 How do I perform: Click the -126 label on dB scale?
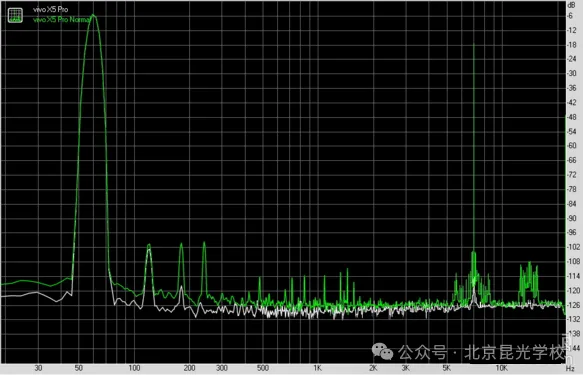[x=573, y=305]
